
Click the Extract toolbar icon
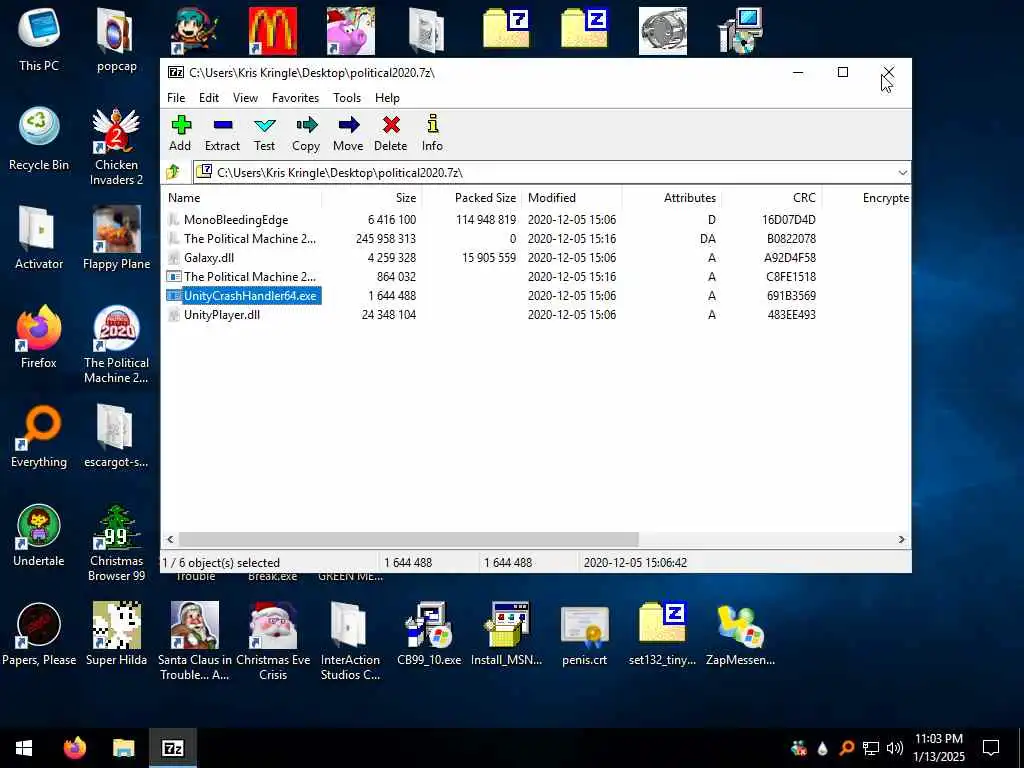[222, 133]
